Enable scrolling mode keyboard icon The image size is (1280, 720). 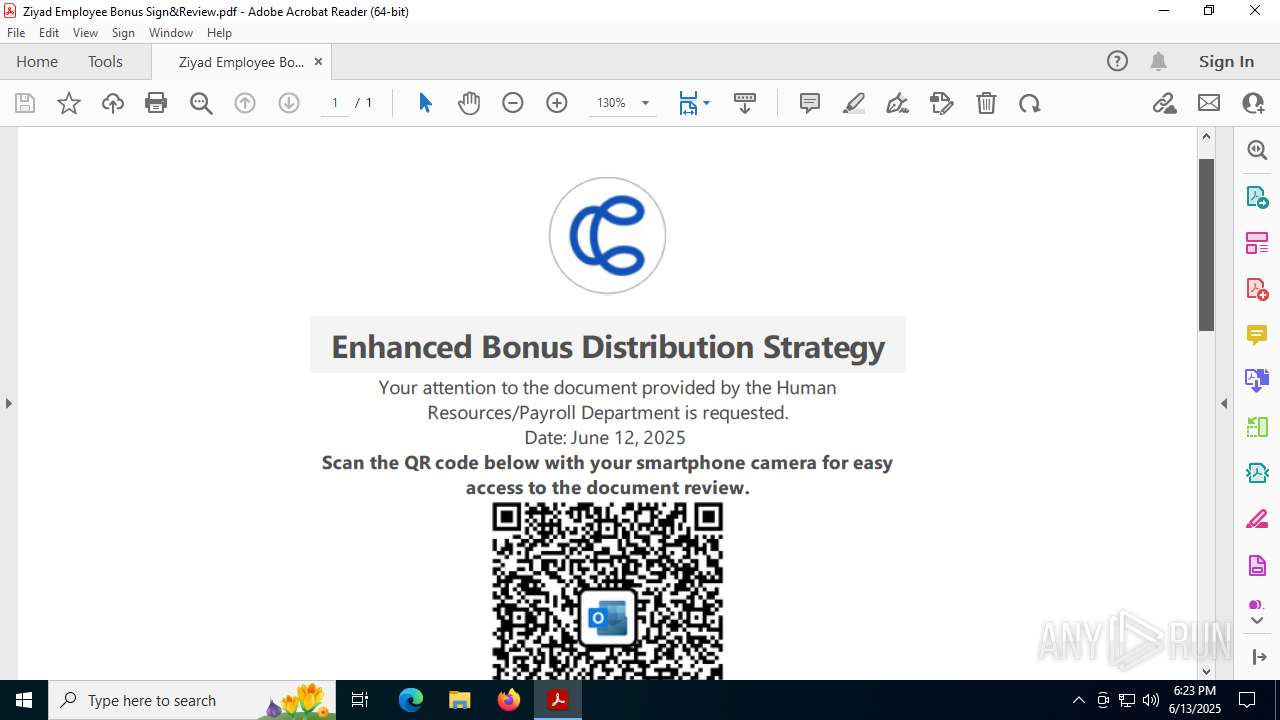[745, 103]
